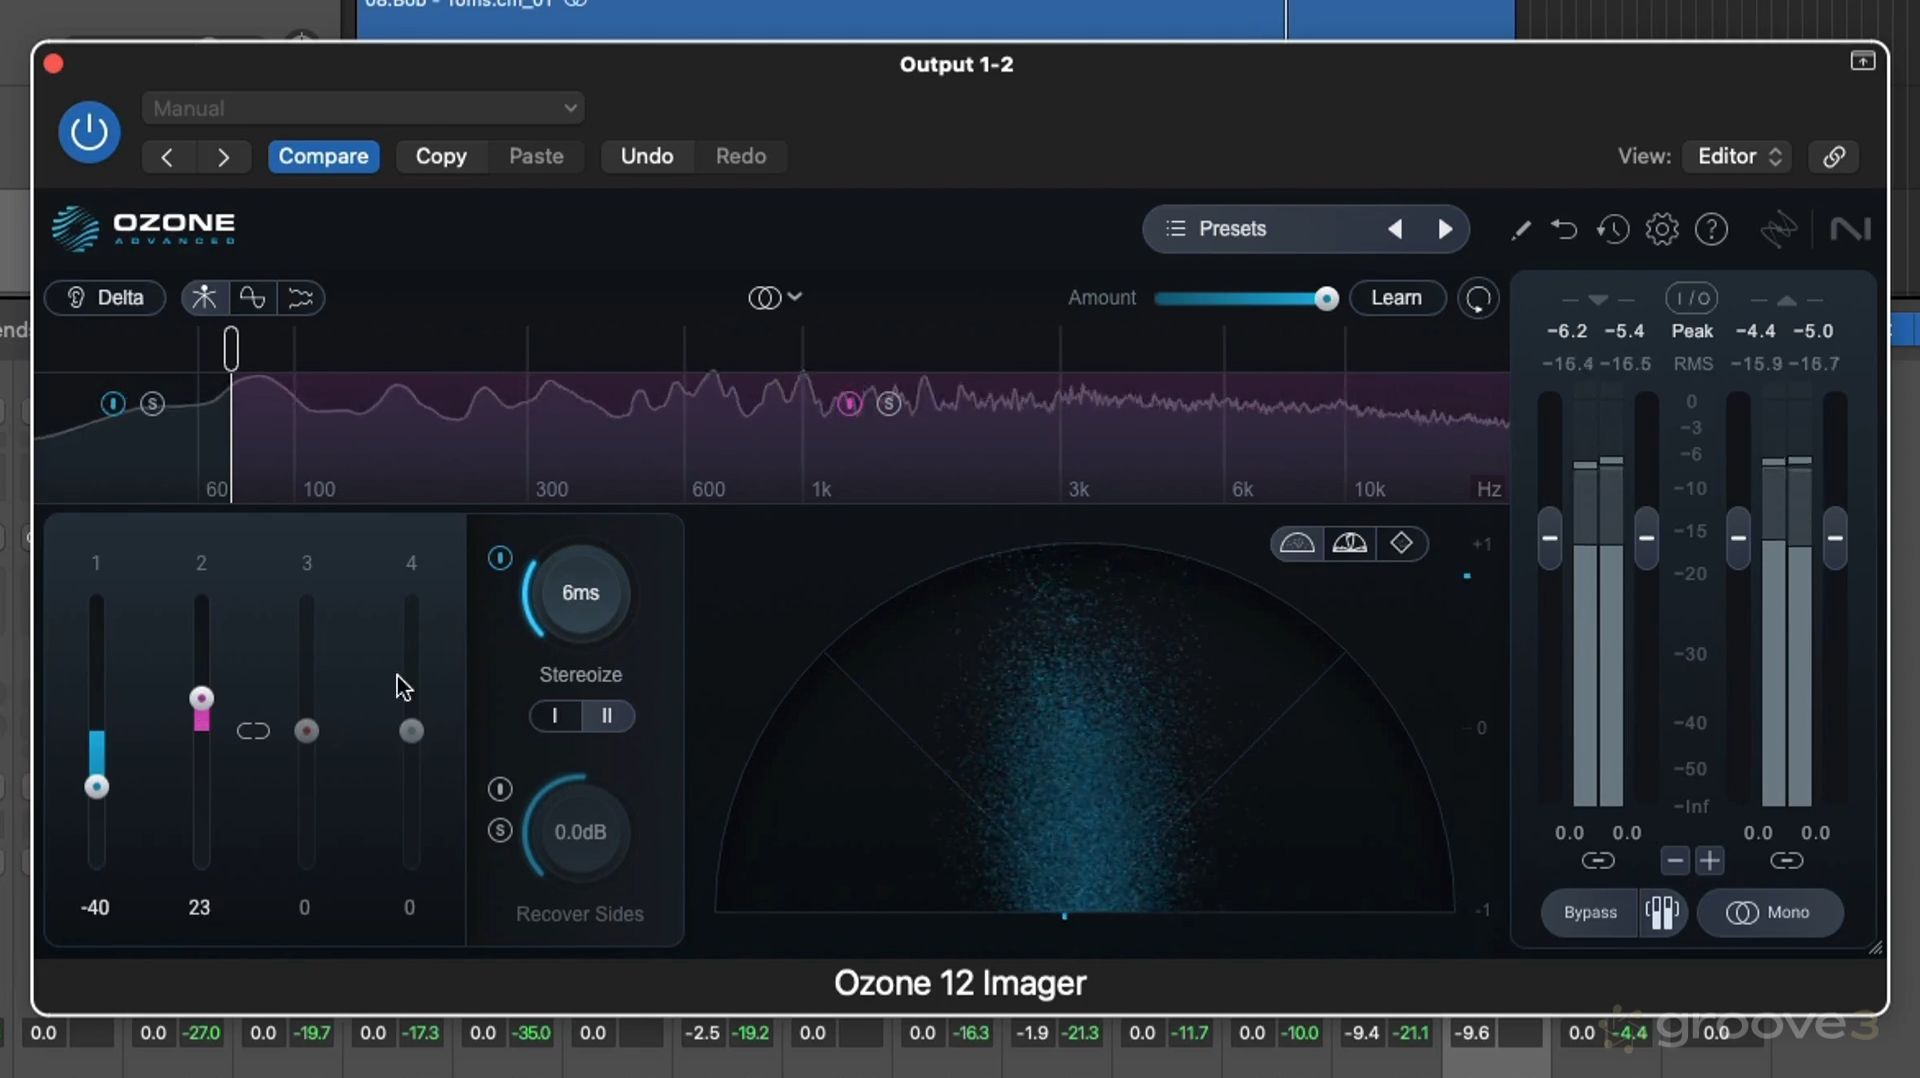The width and height of the screenshot is (1920, 1078).
Task: Expand the stereo channel mode dropdown
Action: pos(775,298)
